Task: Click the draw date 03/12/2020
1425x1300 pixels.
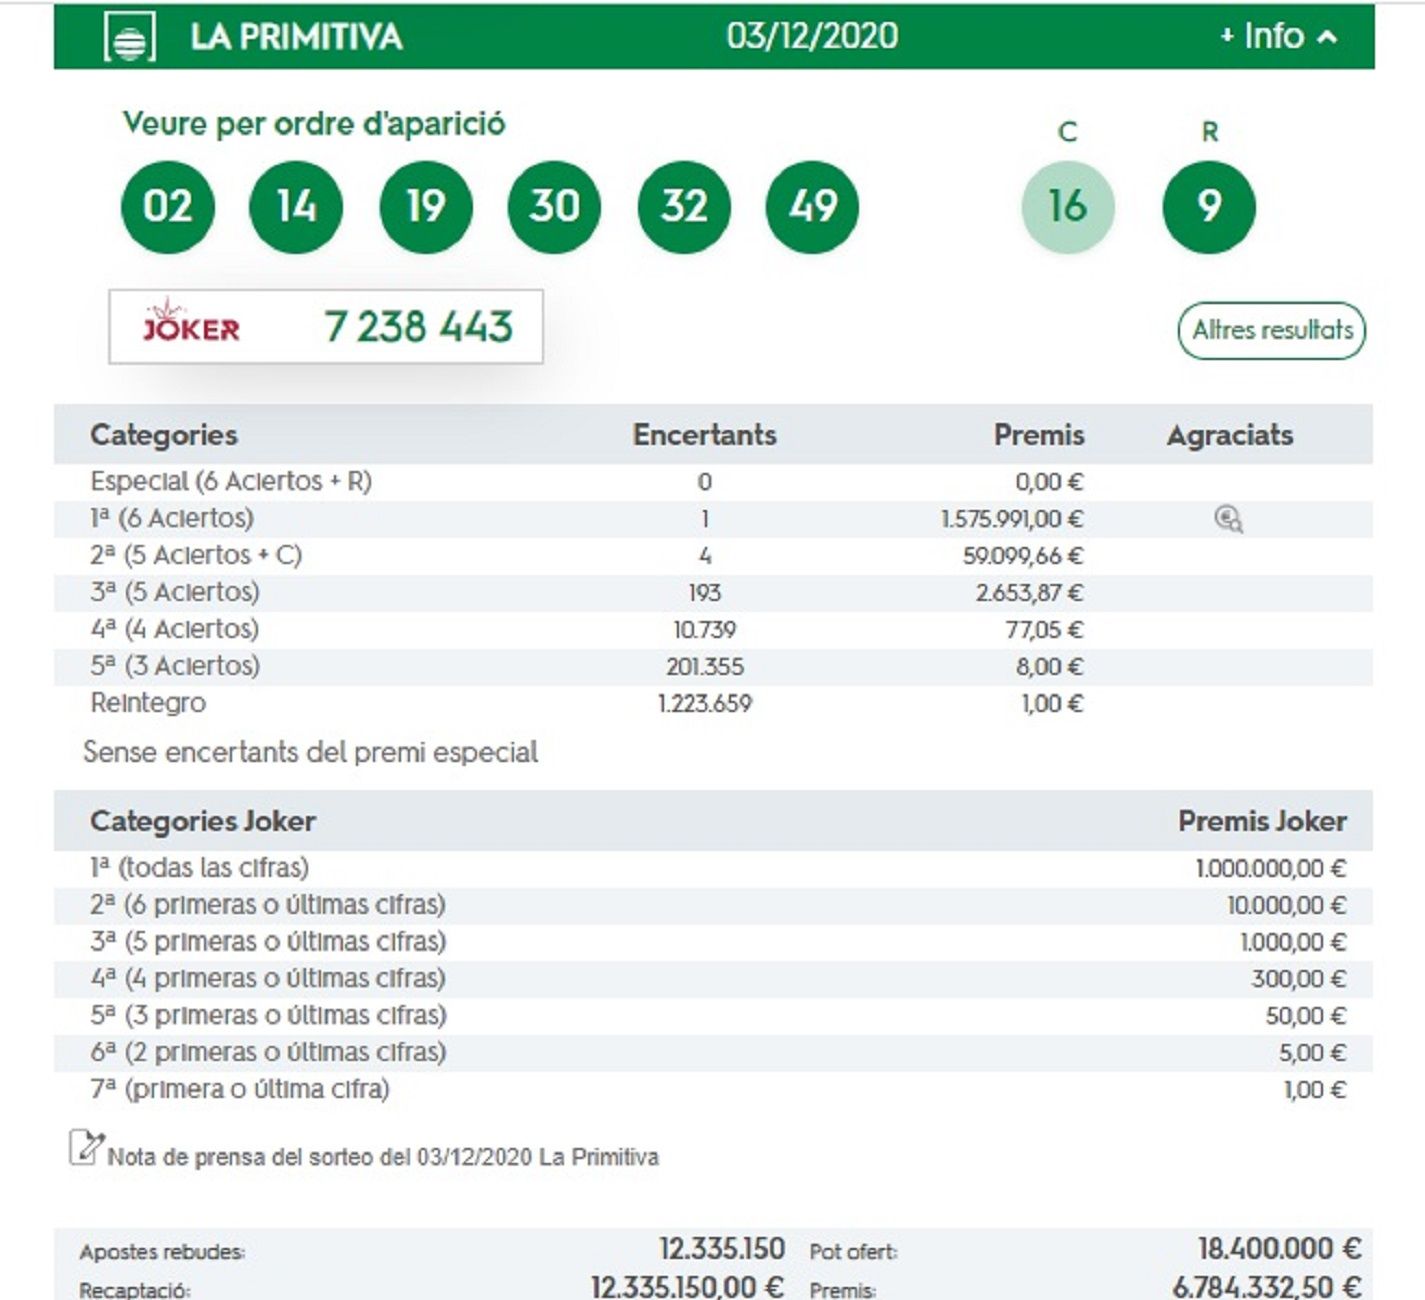Action: [812, 37]
